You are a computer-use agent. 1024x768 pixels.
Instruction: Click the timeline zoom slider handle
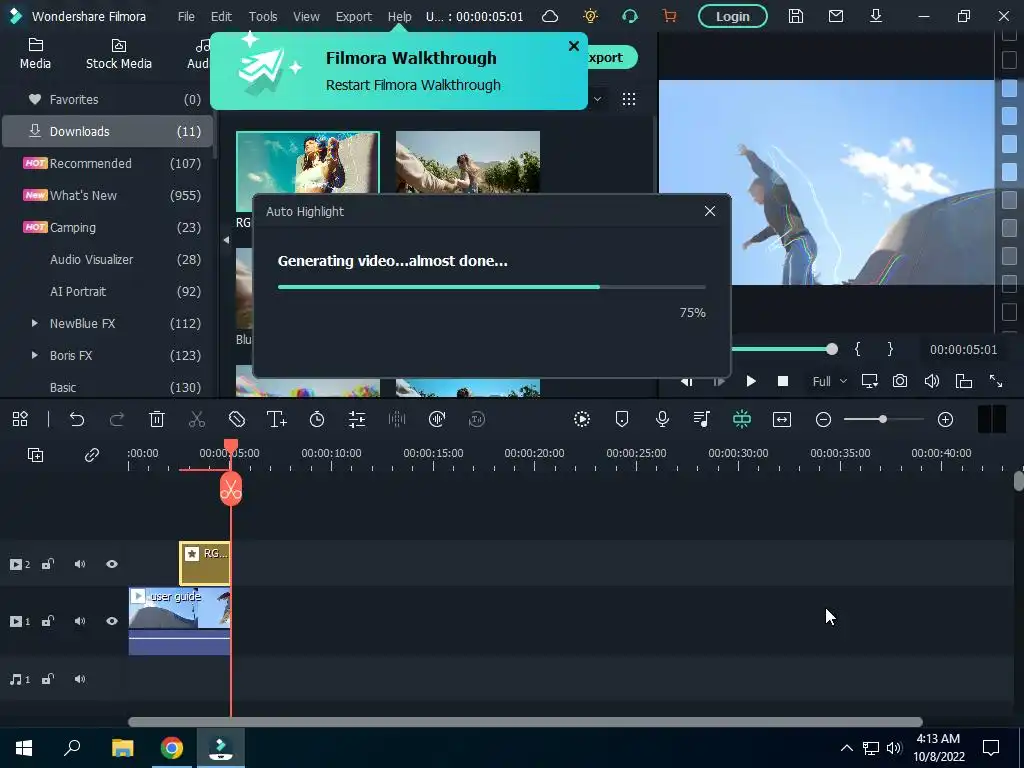(882, 419)
